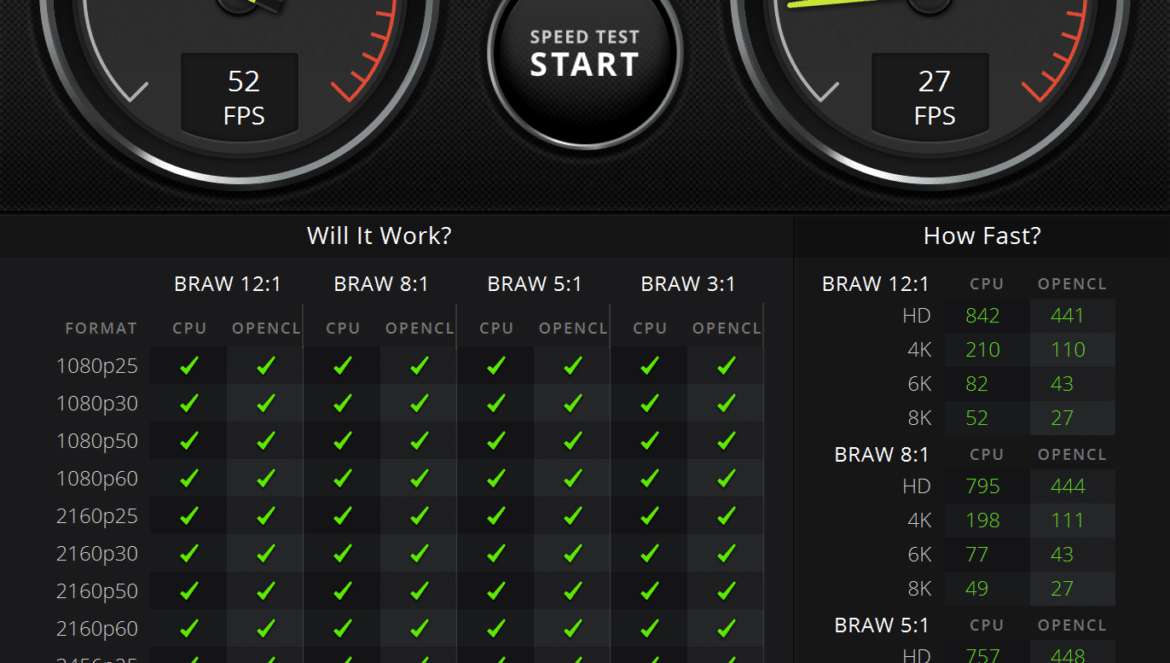
Task: Click the 1080p30 BRAW 8:1 OpenCL checkmark
Action: click(x=419, y=403)
